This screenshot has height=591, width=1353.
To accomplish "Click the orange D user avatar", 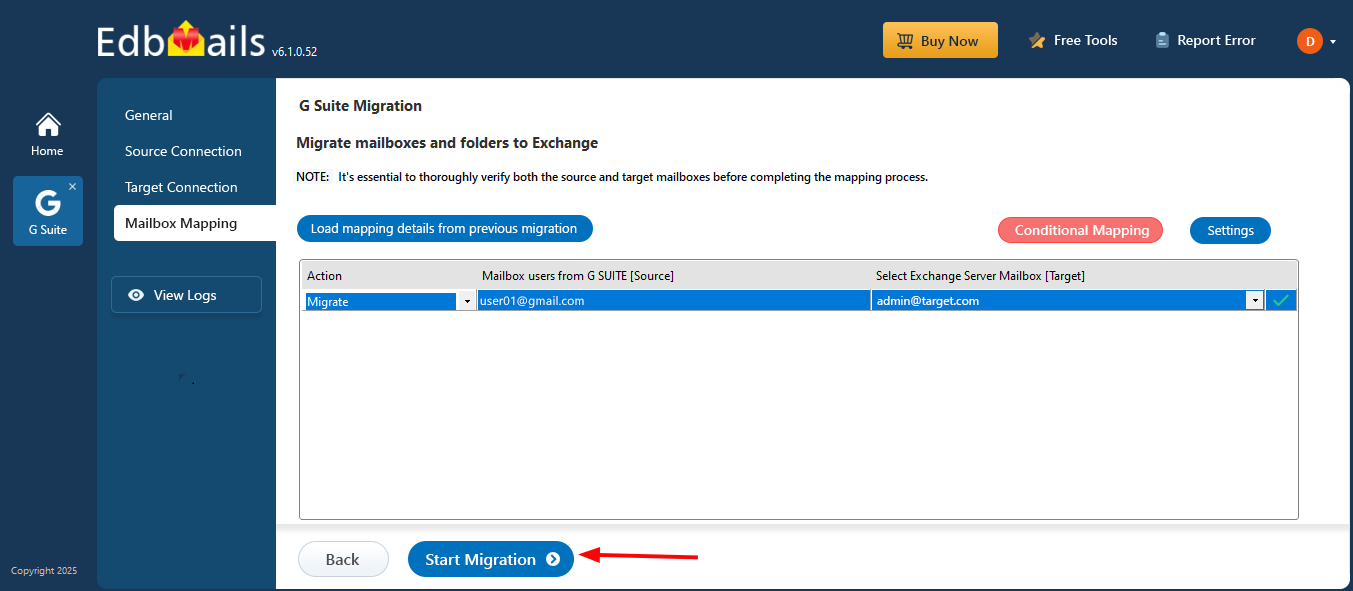I will (x=1309, y=41).
